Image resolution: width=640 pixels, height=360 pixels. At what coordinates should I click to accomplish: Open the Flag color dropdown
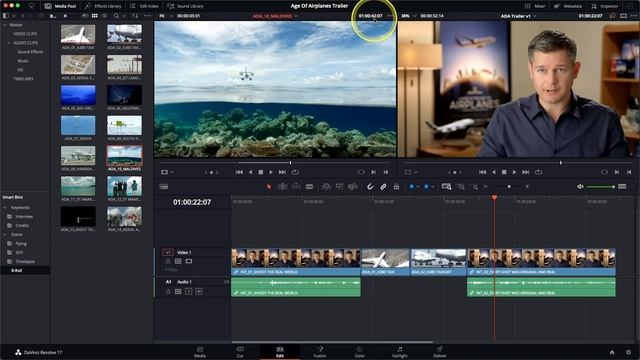click(418, 187)
